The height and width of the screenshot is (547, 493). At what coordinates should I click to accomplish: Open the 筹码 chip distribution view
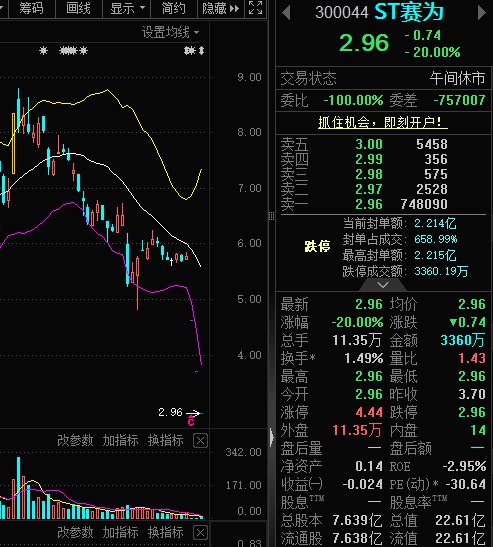(x=31, y=8)
